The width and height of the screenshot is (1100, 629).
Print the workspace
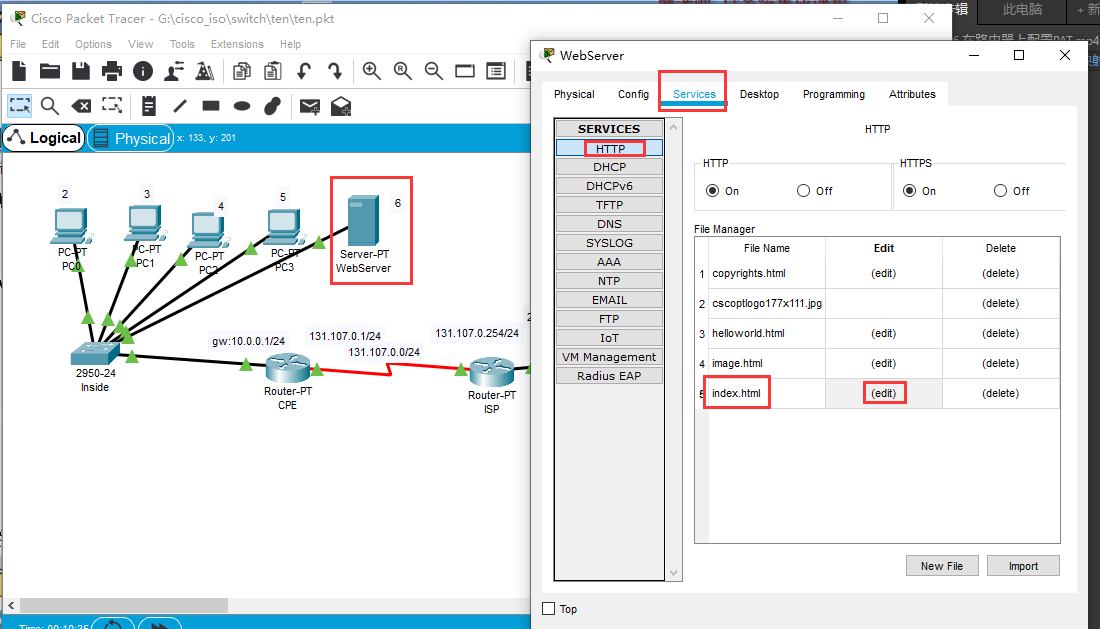(x=112, y=71)
